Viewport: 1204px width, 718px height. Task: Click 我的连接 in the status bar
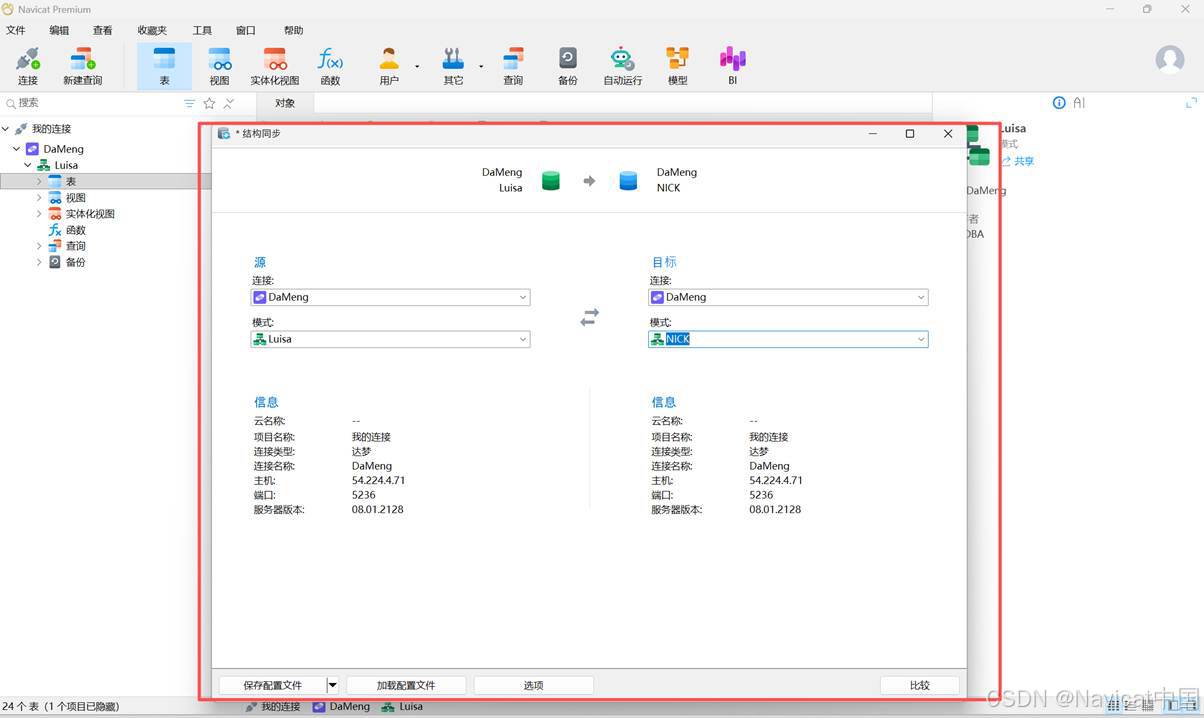point(272,706)
